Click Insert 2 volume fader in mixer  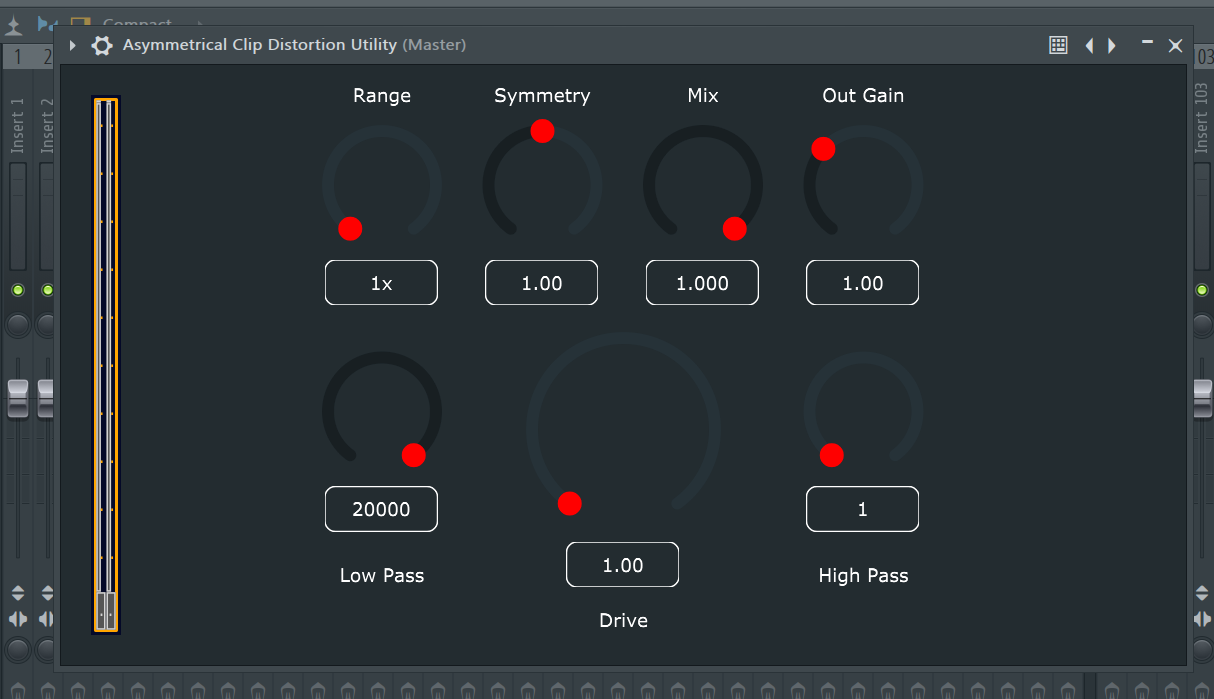point(47,398)
